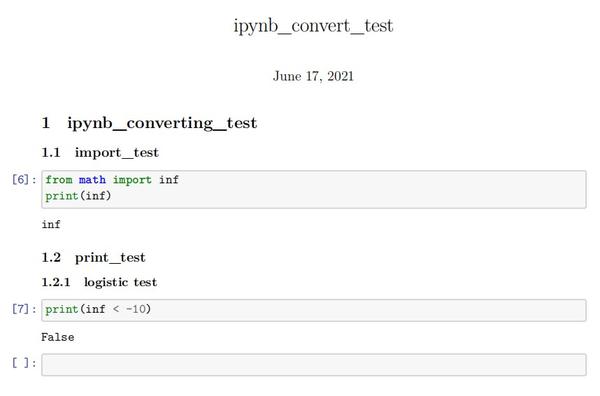Click the 1.2.1 logistic test heading
600x396 pixels.
99,282
